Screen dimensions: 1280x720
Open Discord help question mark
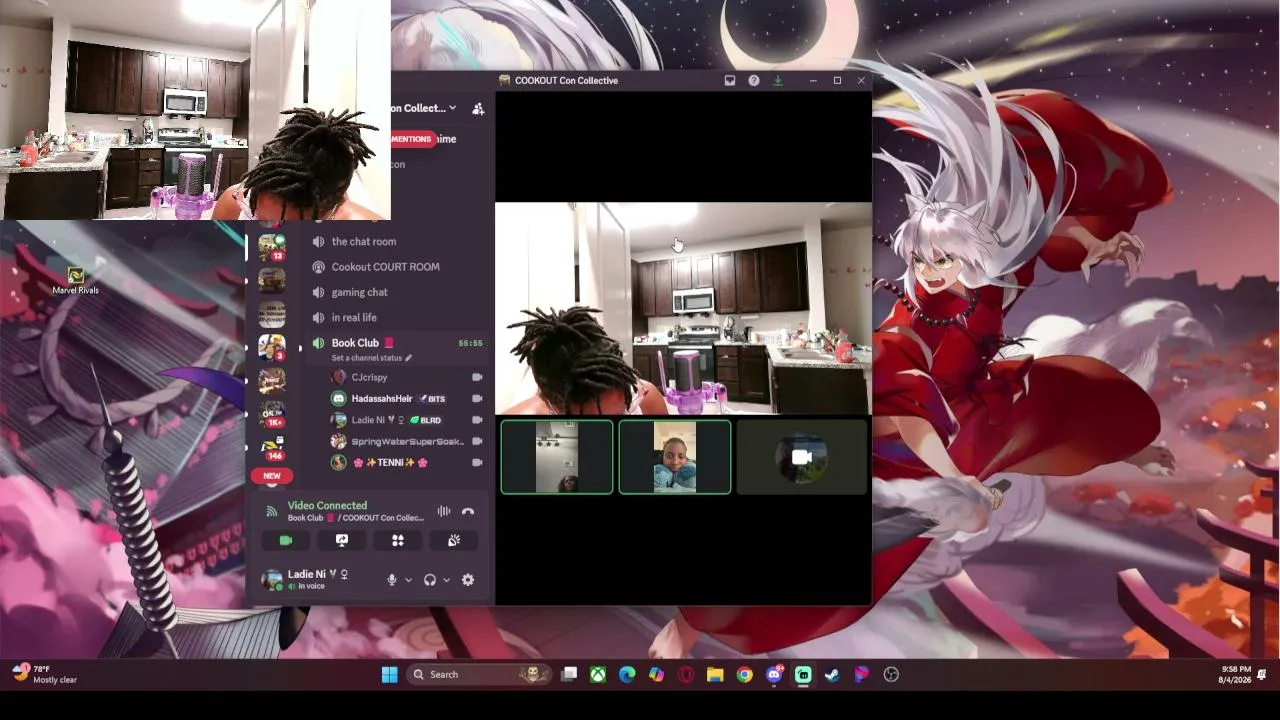754,81
